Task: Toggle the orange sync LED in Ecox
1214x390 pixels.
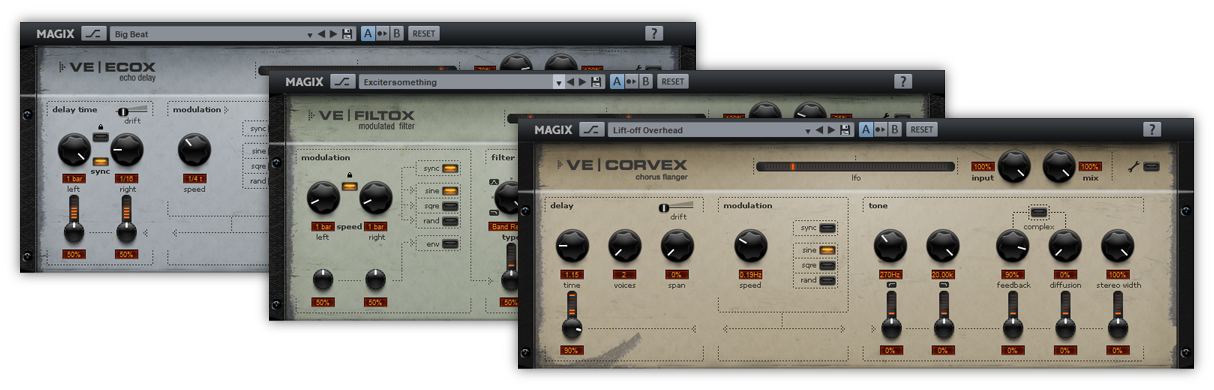Action: [101, 162]
